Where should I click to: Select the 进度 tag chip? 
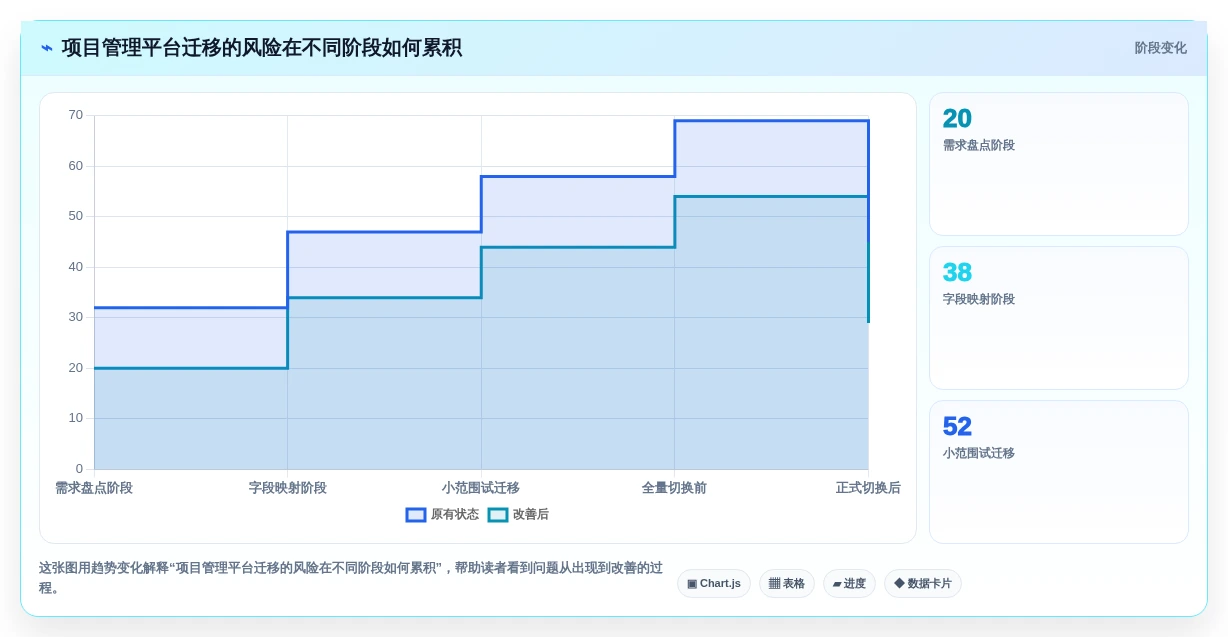[849, 583]
